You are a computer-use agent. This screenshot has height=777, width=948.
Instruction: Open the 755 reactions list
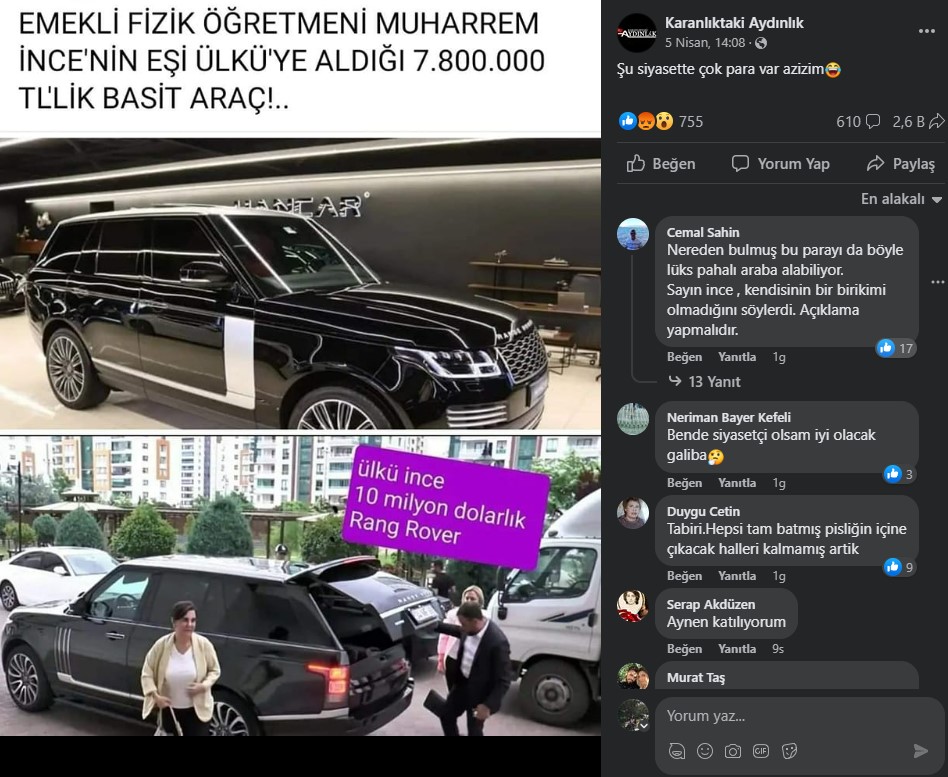click(661, 122)
